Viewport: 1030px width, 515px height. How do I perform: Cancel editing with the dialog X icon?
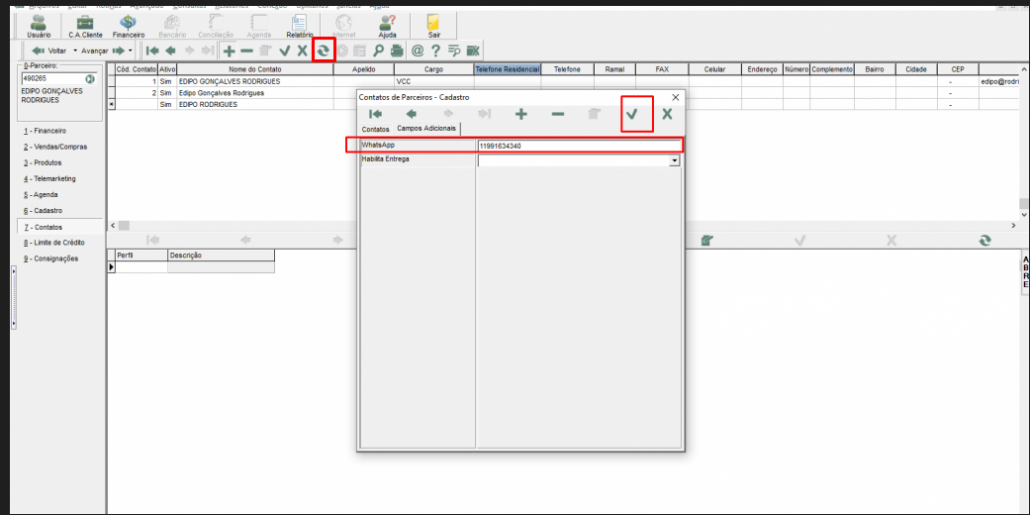pos(667,114)
